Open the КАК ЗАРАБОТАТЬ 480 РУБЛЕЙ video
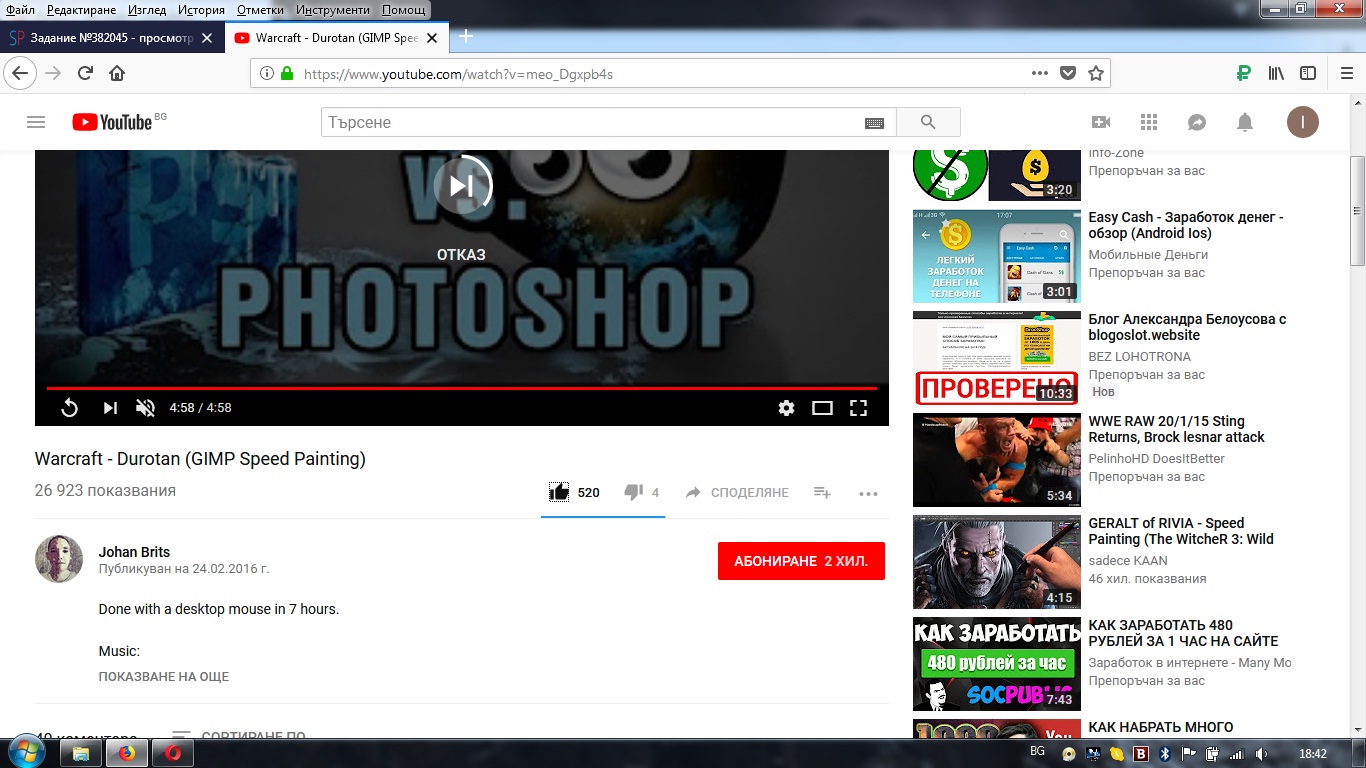This screenshot has width=1366, height=768. tap(1183, 633)
